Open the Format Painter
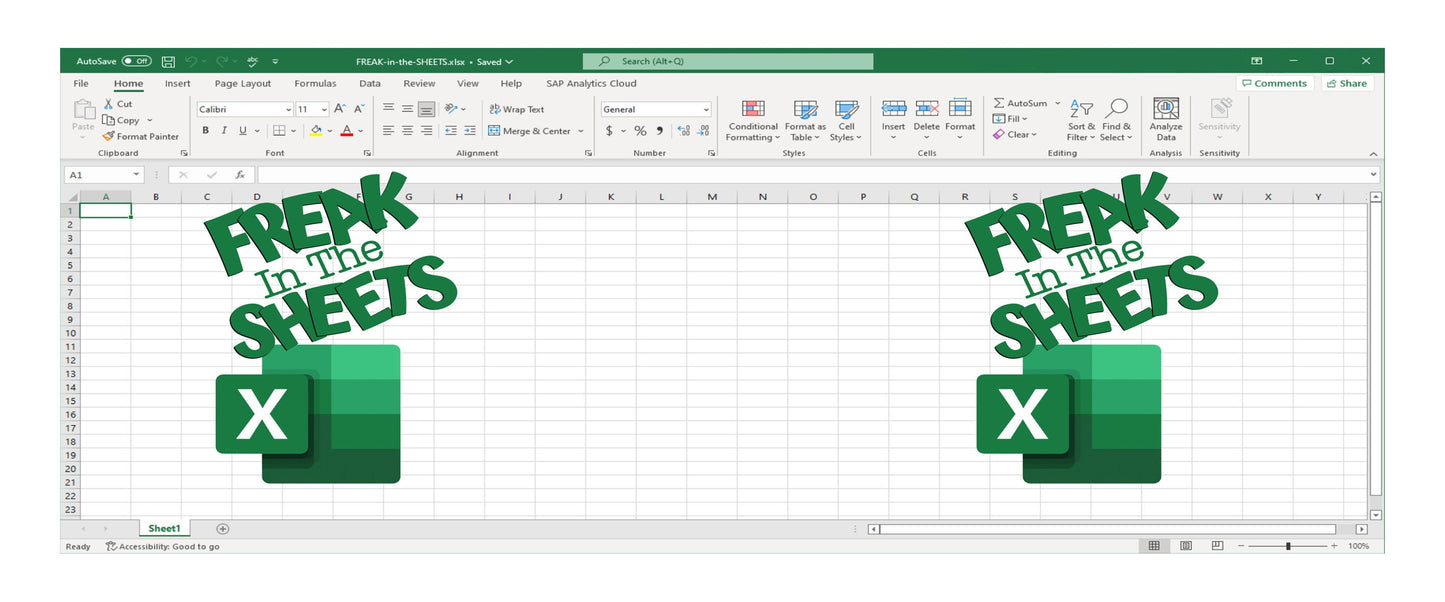 140,136
